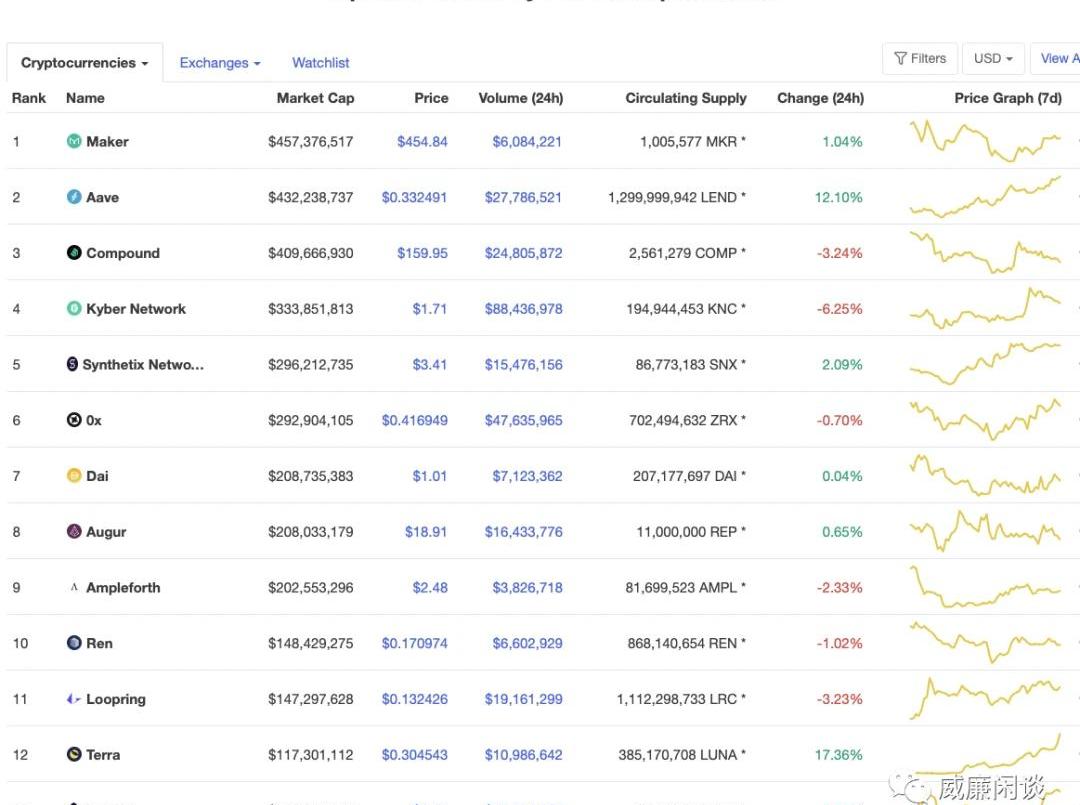Open the Maker coin page link
Viewport: 1080px width, 805px height.
(107, 141)
